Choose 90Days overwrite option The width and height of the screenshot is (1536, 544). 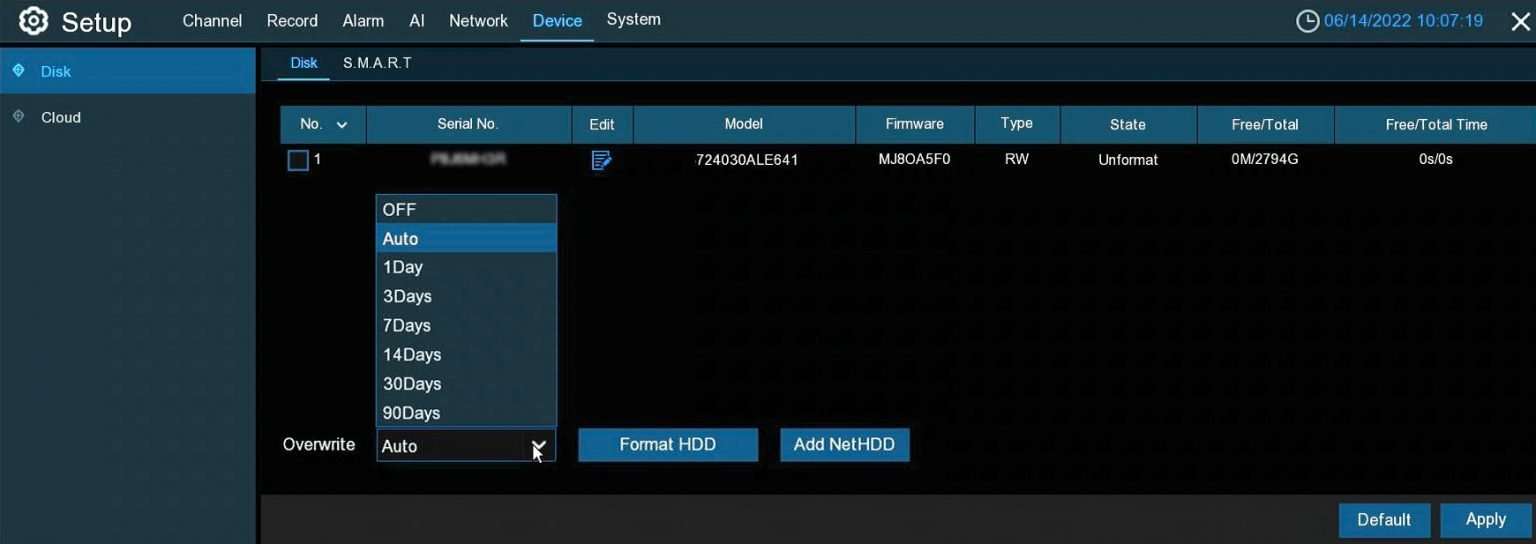(466, 412)
